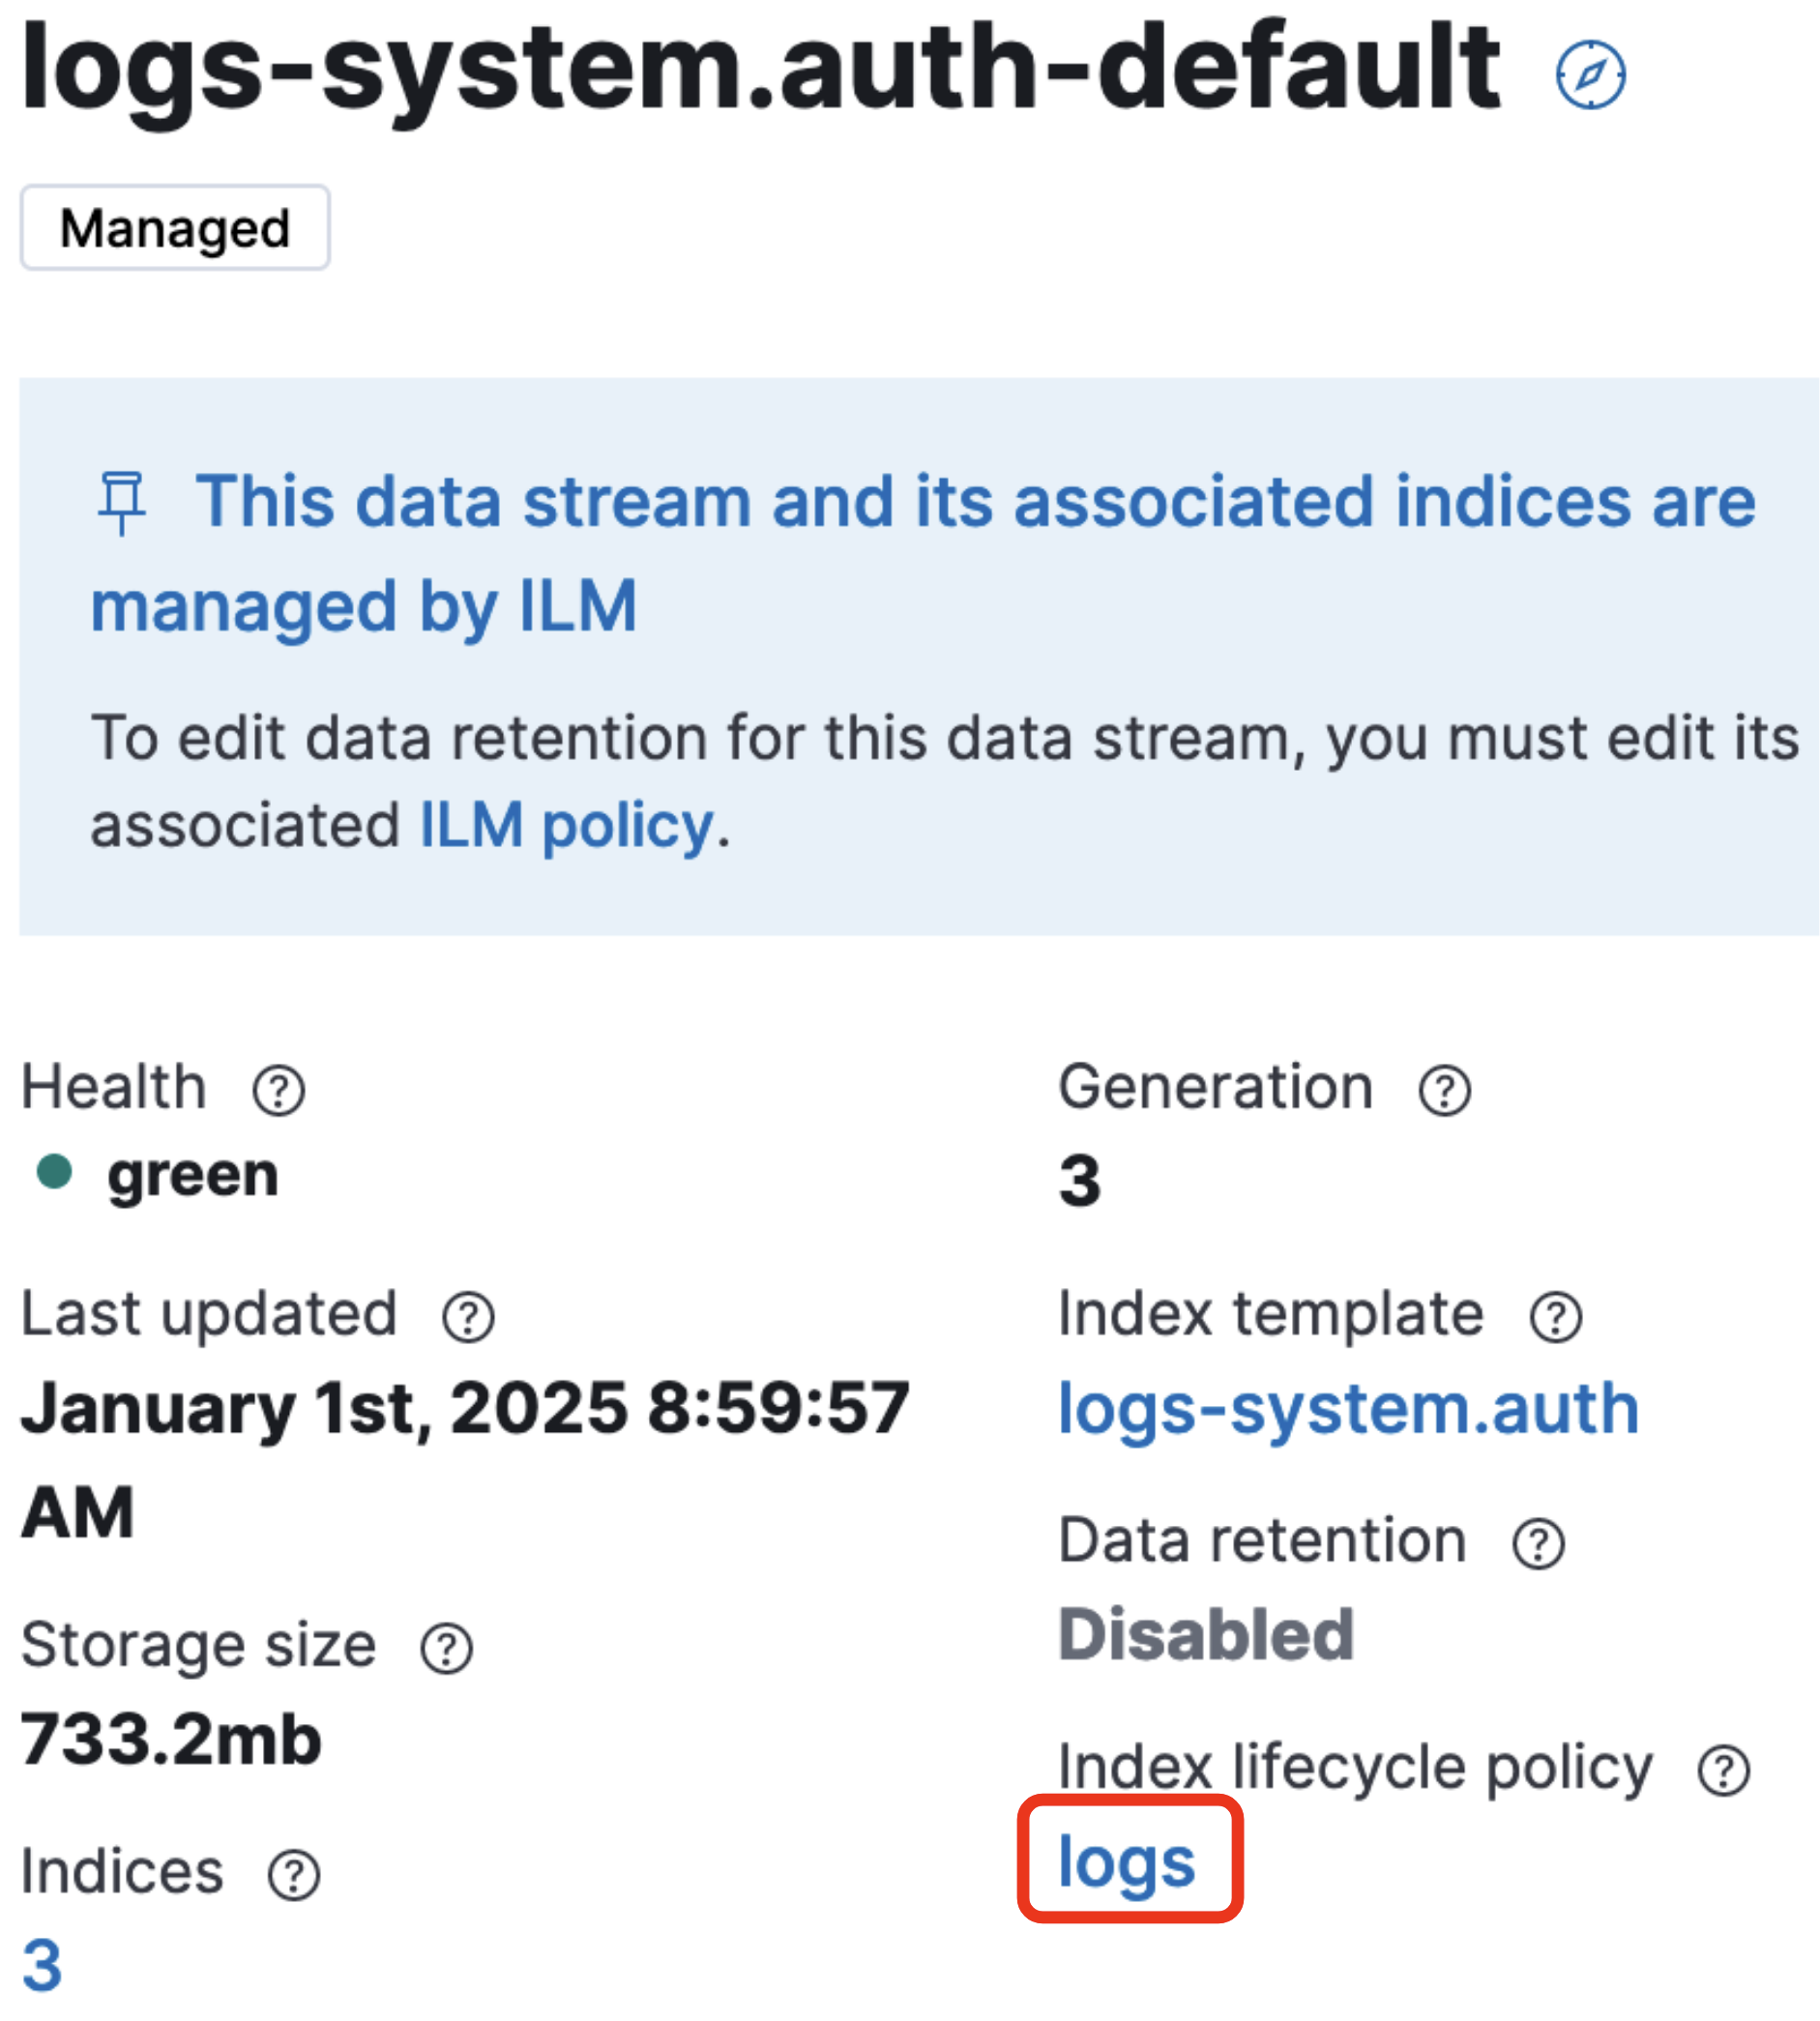Select the data stream title text
The height and width of the screenshot is (2021, 1820).
click(757, 68)
